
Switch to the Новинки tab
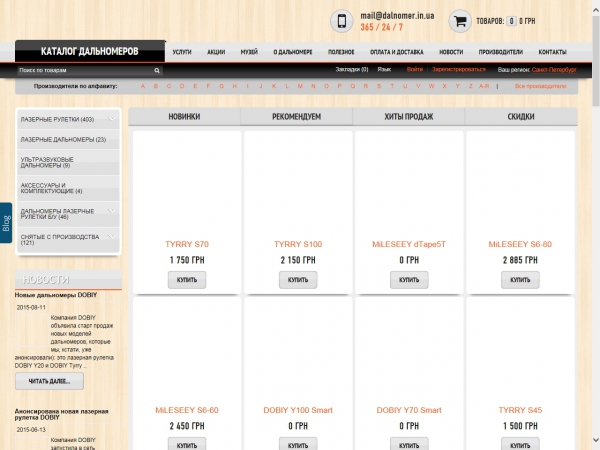tap(184, 117)
